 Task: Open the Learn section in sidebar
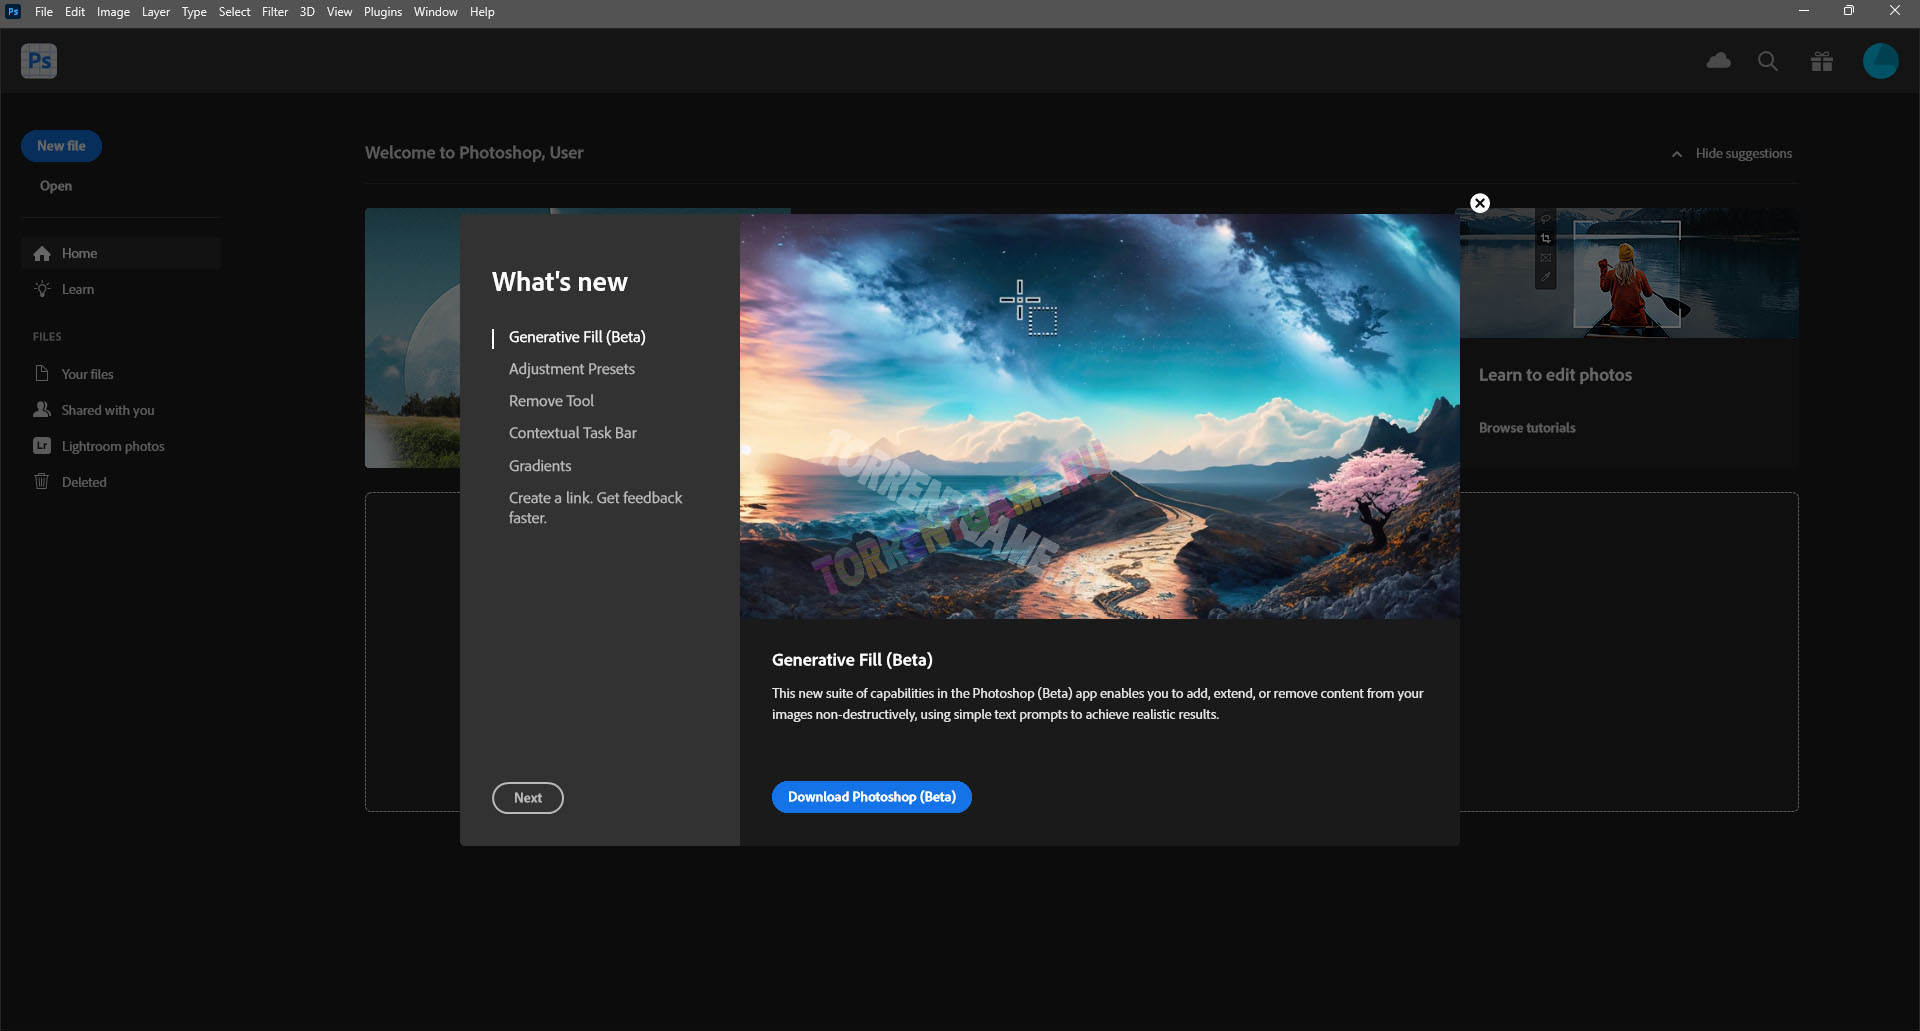[77, 290]
